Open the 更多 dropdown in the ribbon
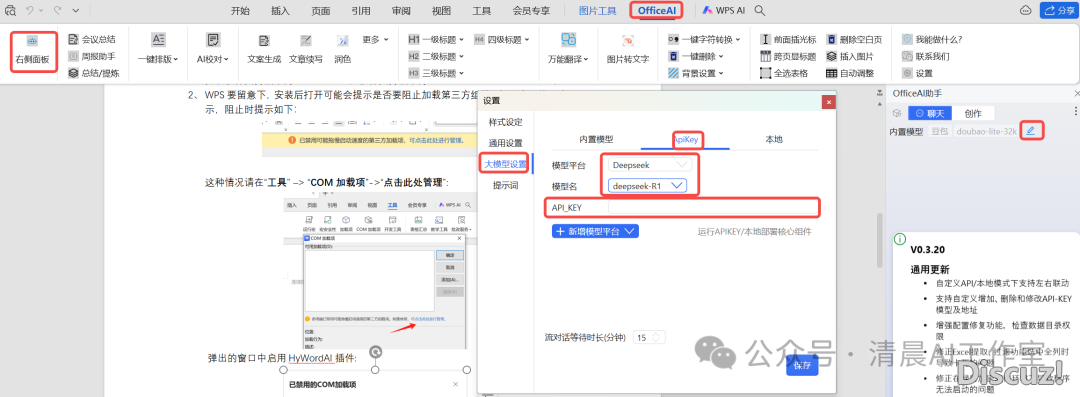The height and width of the screenshot is (397, 1080). coord(375,39)
